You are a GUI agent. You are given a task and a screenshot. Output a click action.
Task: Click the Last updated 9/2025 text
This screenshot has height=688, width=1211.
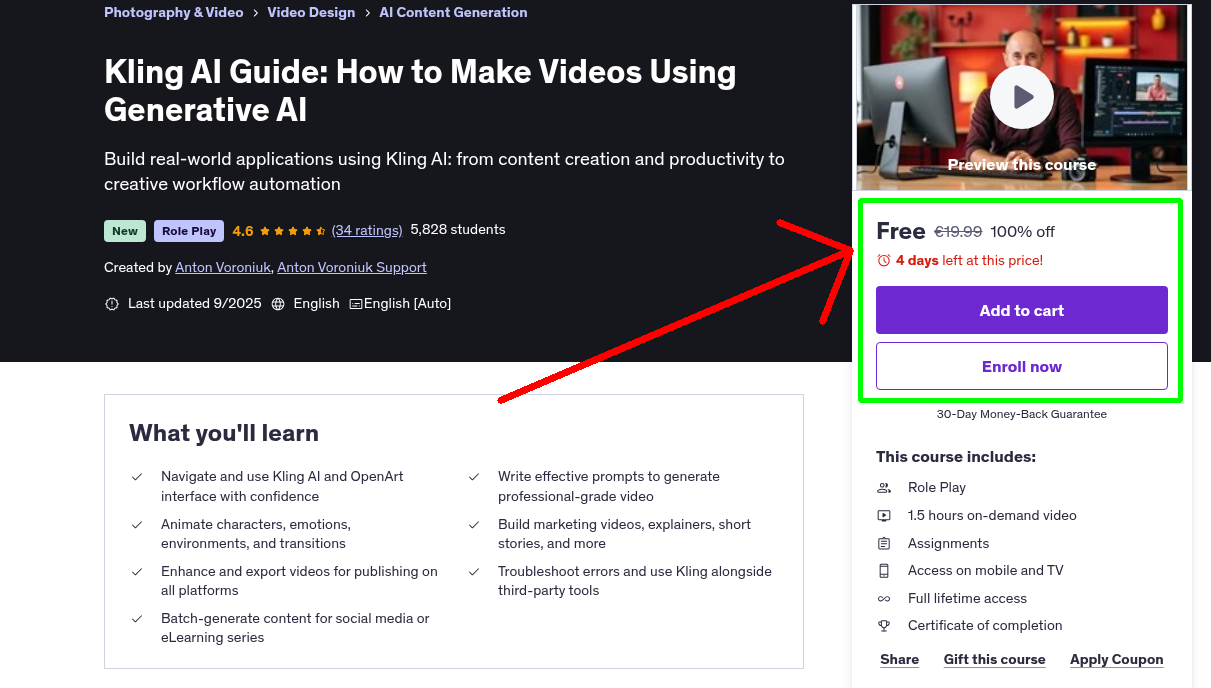[195, 304]
